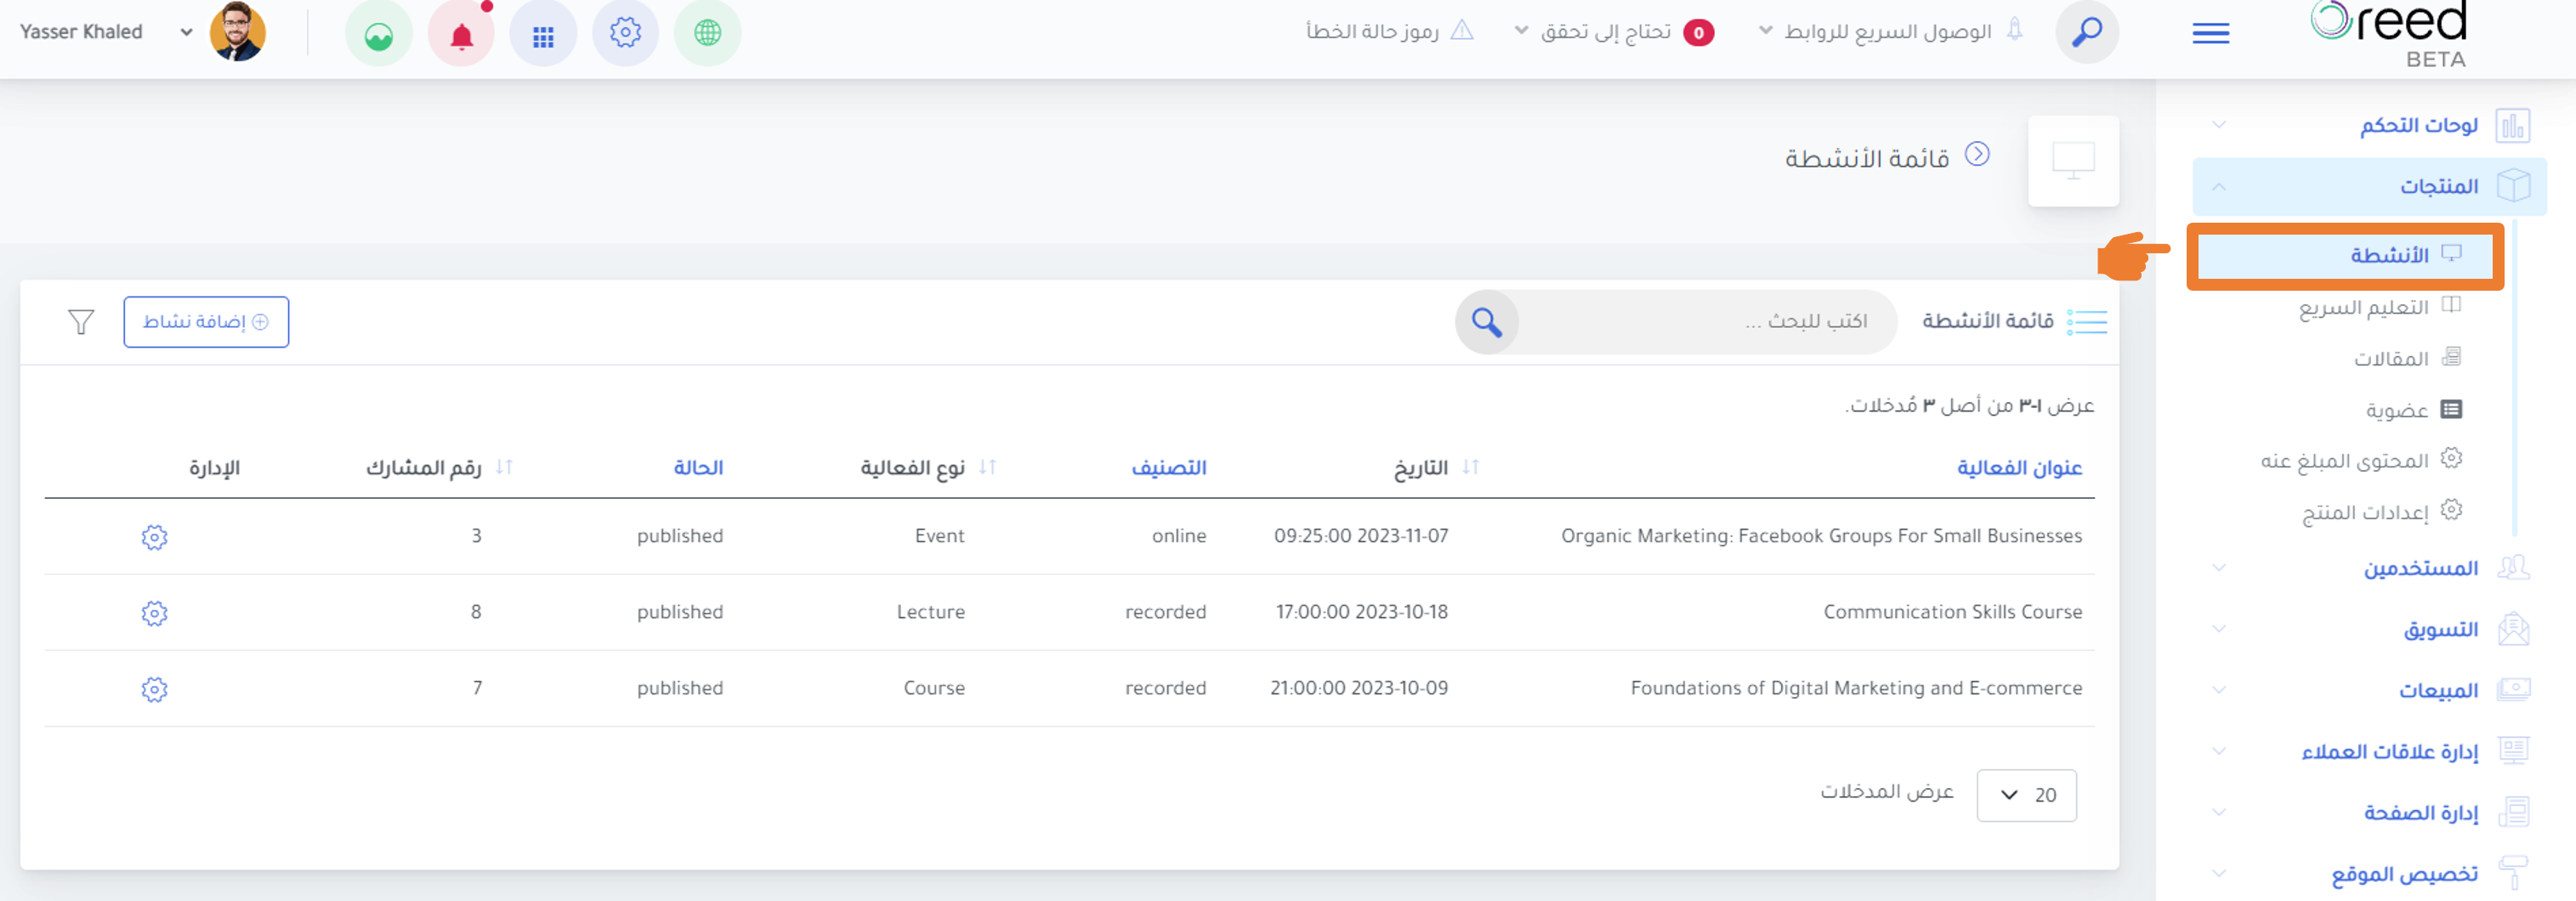Click the عنوان الفعالية column header link
Image resolution: width=2576 pixels, height=901 pixels.
(2019, 468)
